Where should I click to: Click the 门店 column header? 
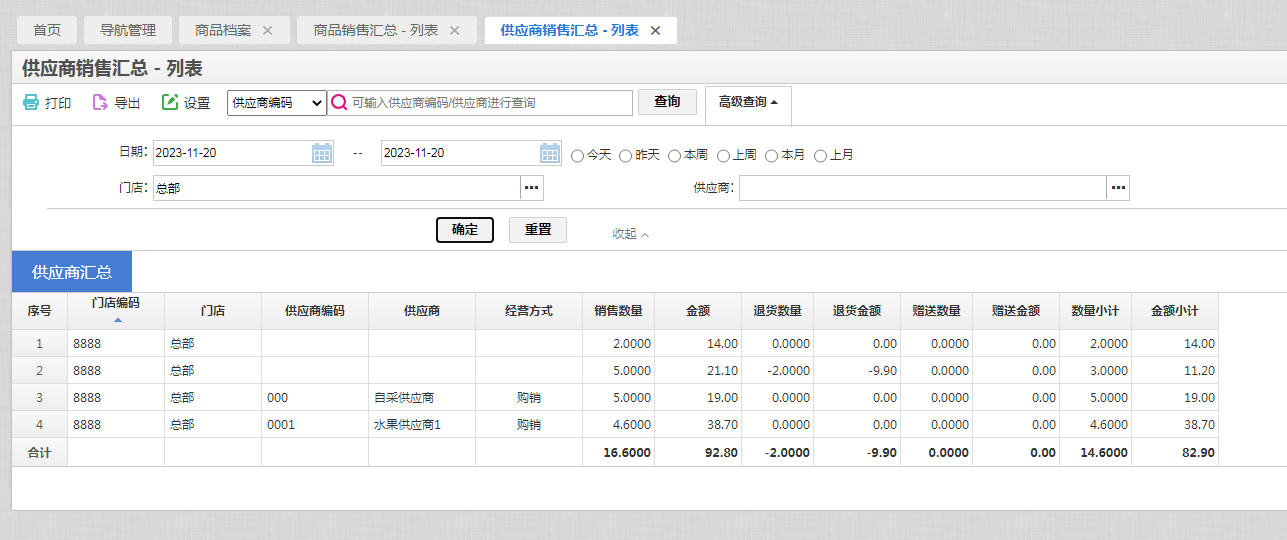(x=213, y=311)
